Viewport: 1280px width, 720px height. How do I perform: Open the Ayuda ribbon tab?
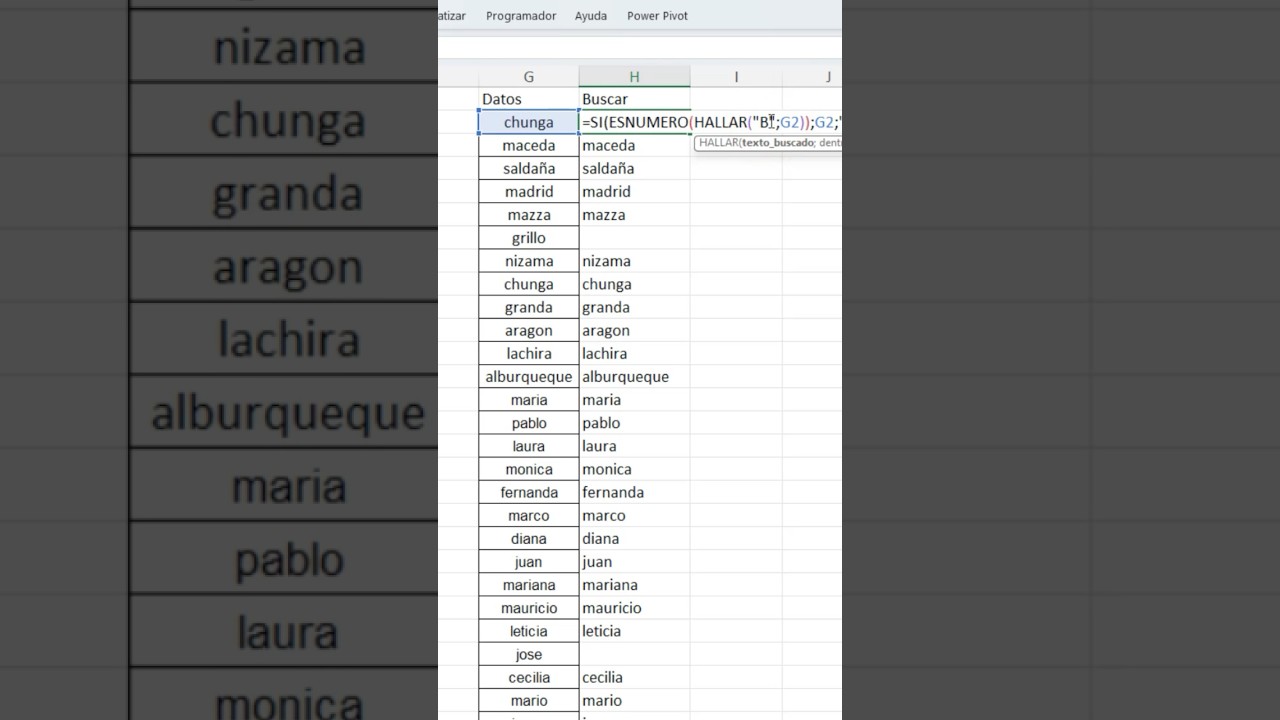(x=591, y=16)
